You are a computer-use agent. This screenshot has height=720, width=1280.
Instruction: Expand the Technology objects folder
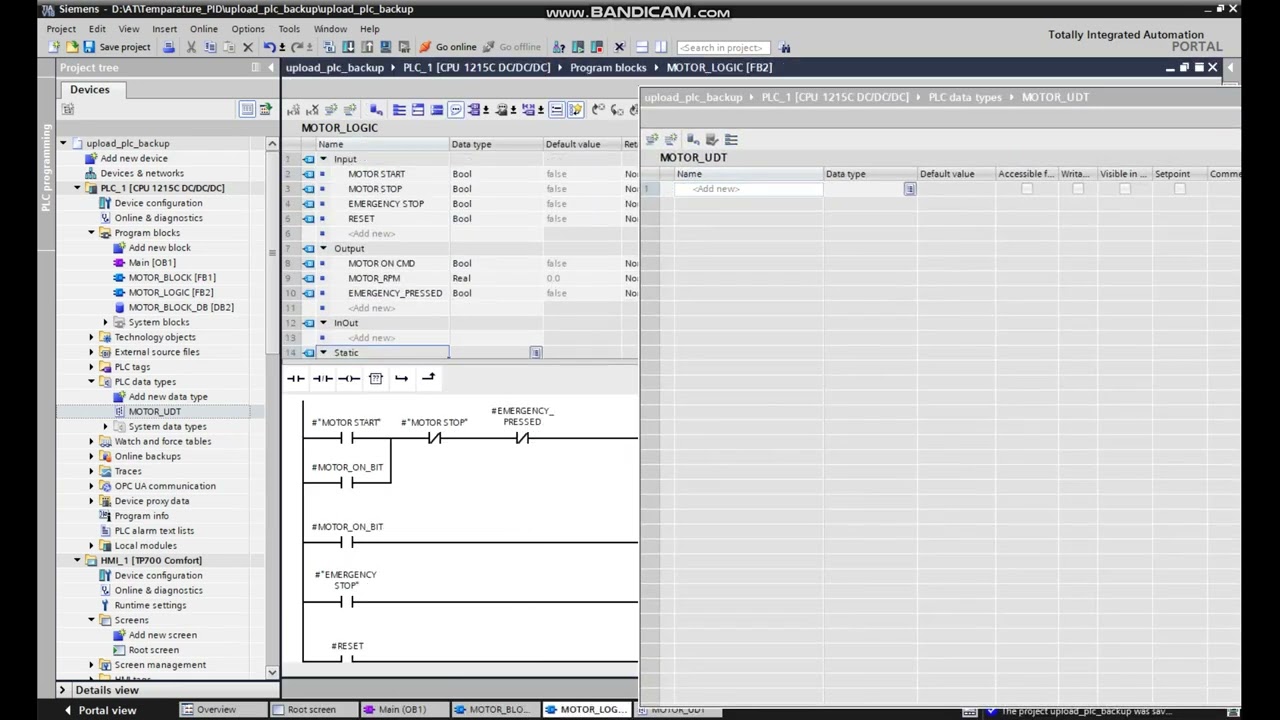click(92, 337)
